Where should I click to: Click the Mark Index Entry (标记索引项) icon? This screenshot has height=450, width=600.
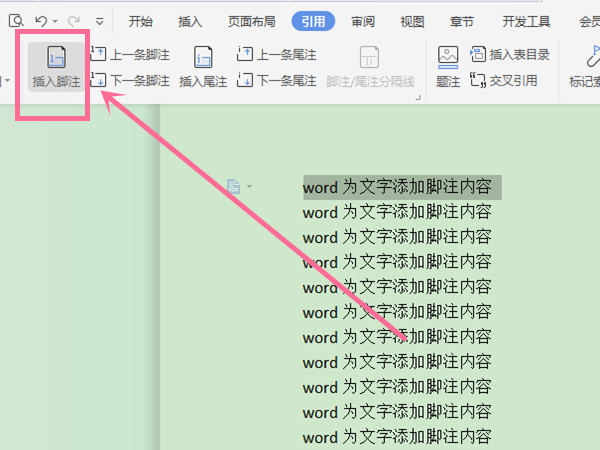coord(583,67)
